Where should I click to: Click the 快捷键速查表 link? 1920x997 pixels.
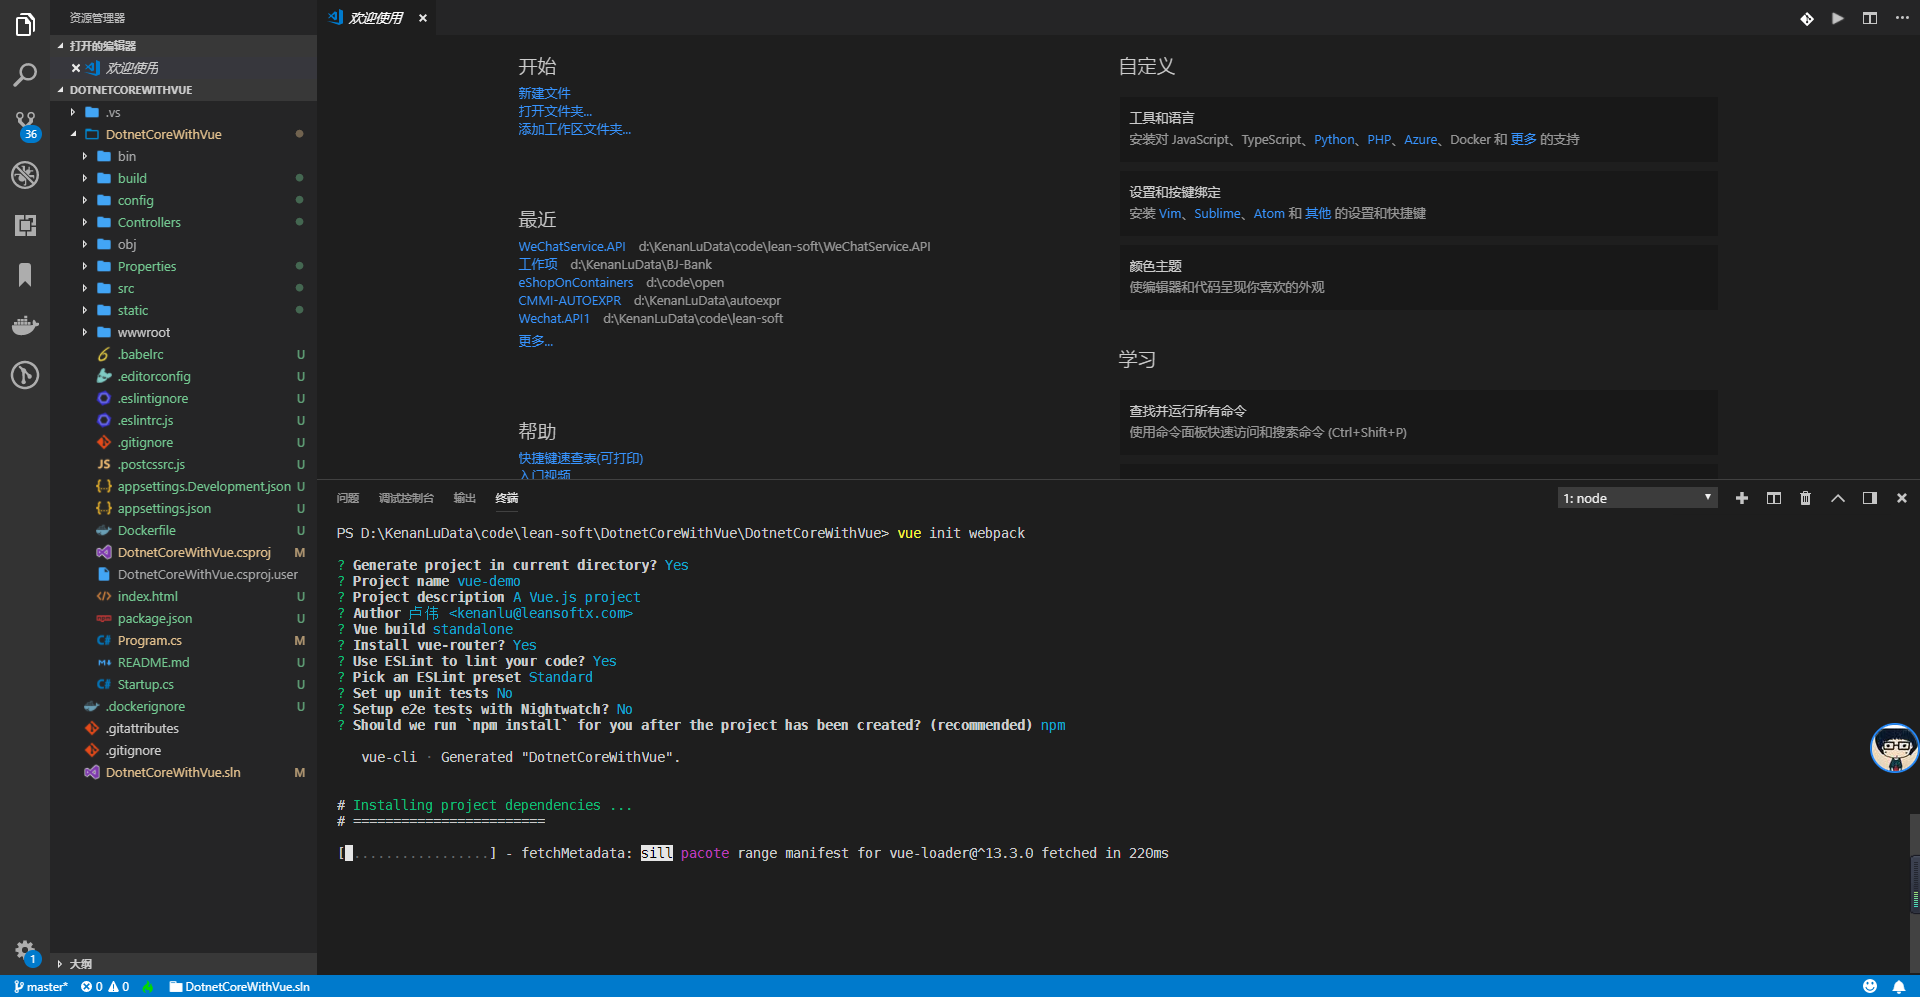(x=581, y=458)
